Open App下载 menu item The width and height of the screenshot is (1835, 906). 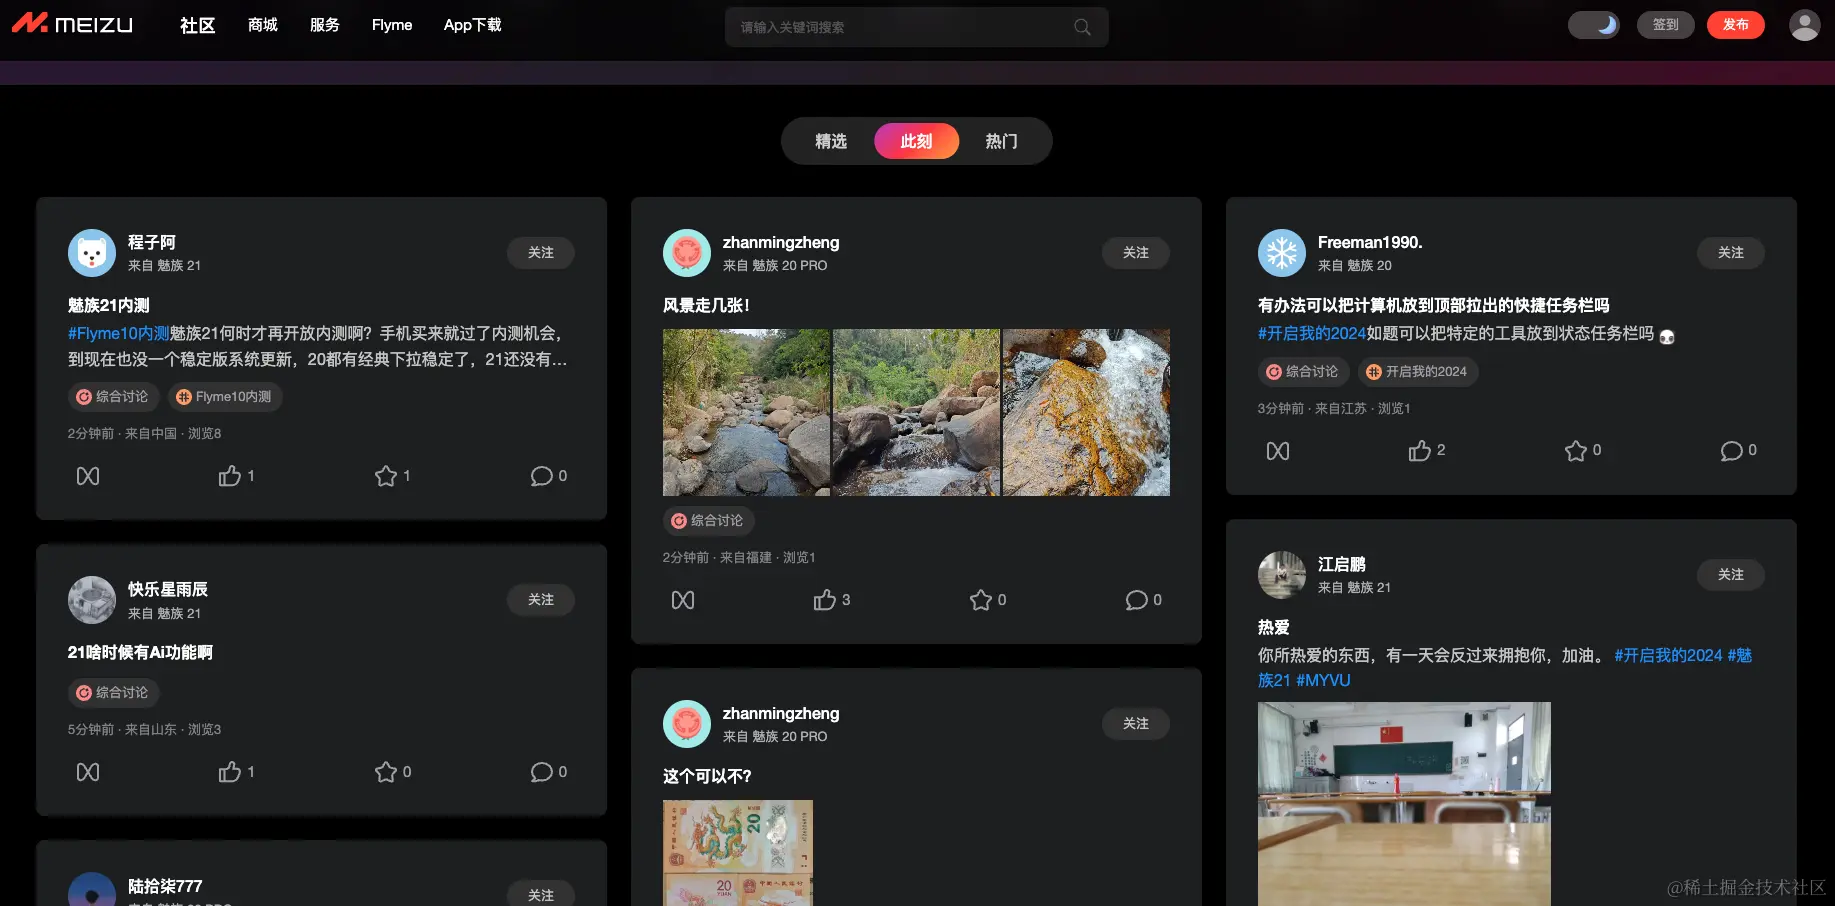click(x=472, y=25)
